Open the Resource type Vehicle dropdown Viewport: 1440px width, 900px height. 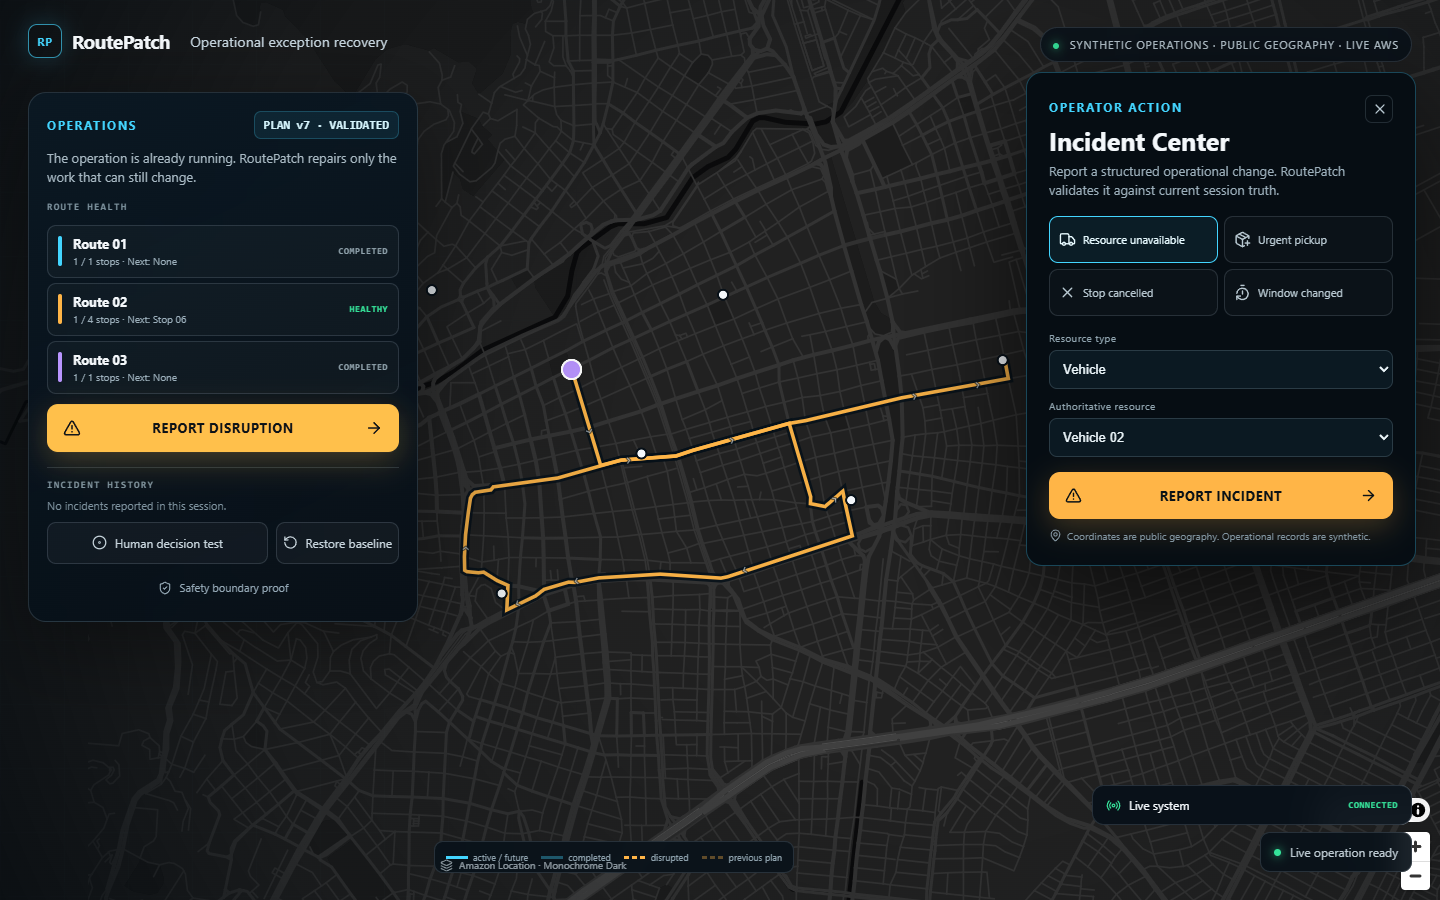1220,370
